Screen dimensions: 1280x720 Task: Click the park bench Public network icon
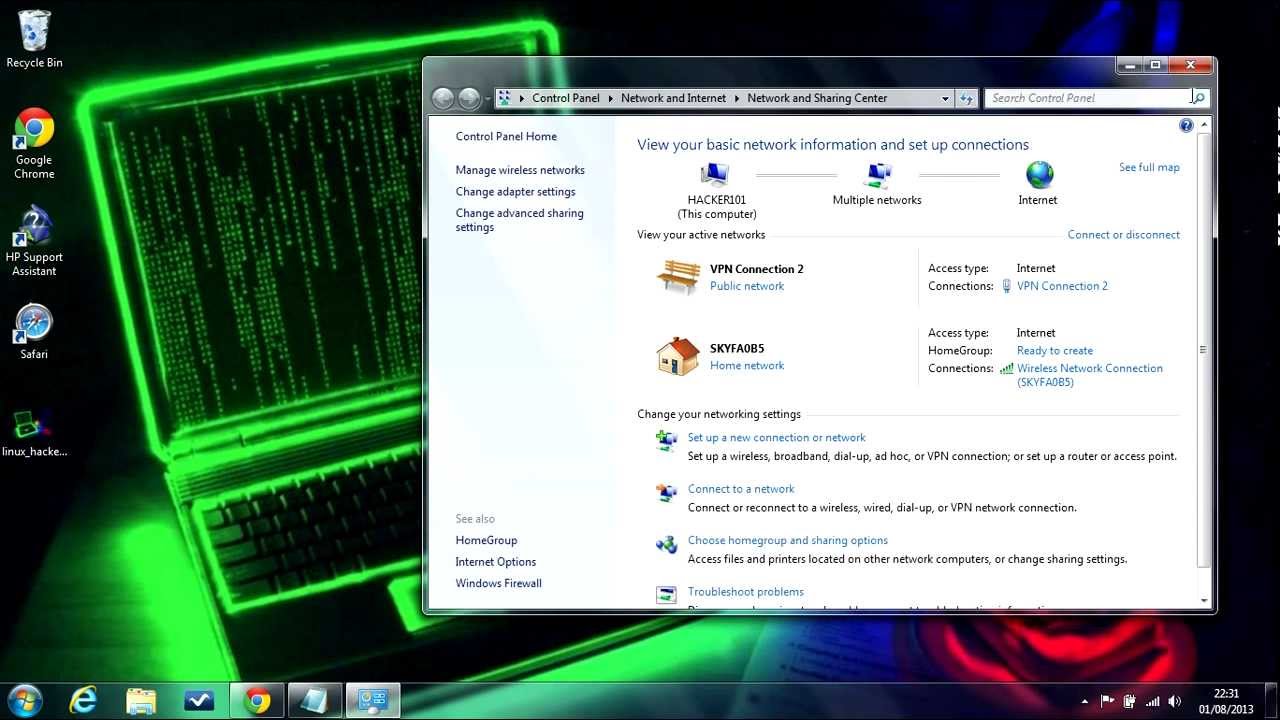click(x=678, y=276)
